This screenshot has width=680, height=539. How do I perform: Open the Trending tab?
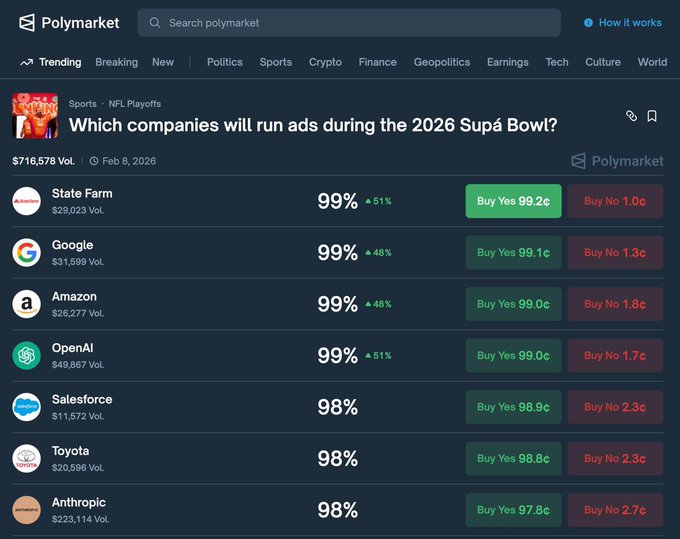click(x=51, y=62)
